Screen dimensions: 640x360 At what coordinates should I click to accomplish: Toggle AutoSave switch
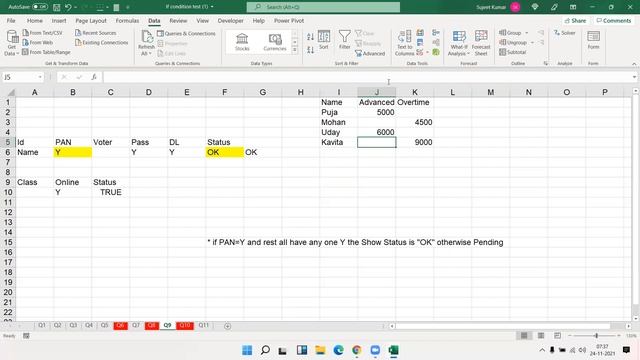pos(40,7)
